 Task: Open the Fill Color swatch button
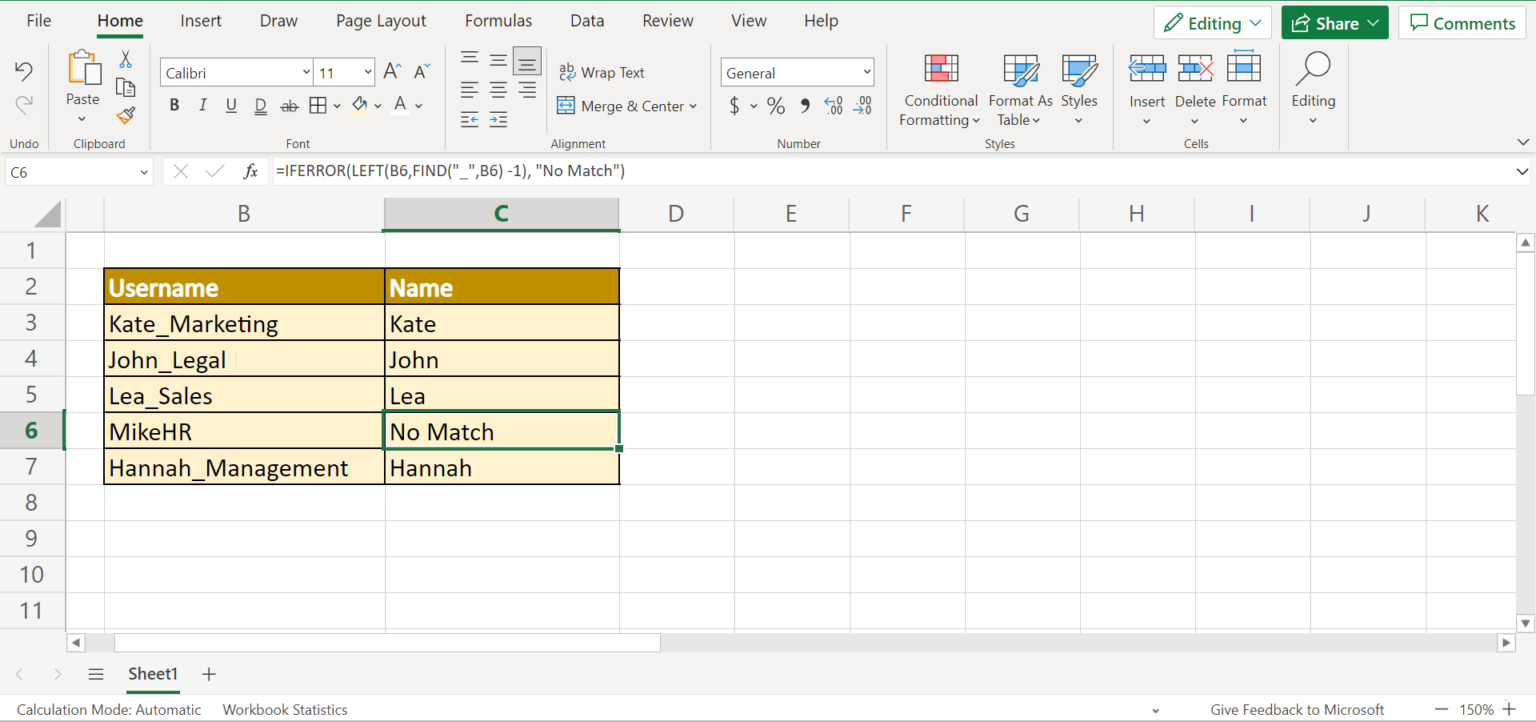point(359,106)
